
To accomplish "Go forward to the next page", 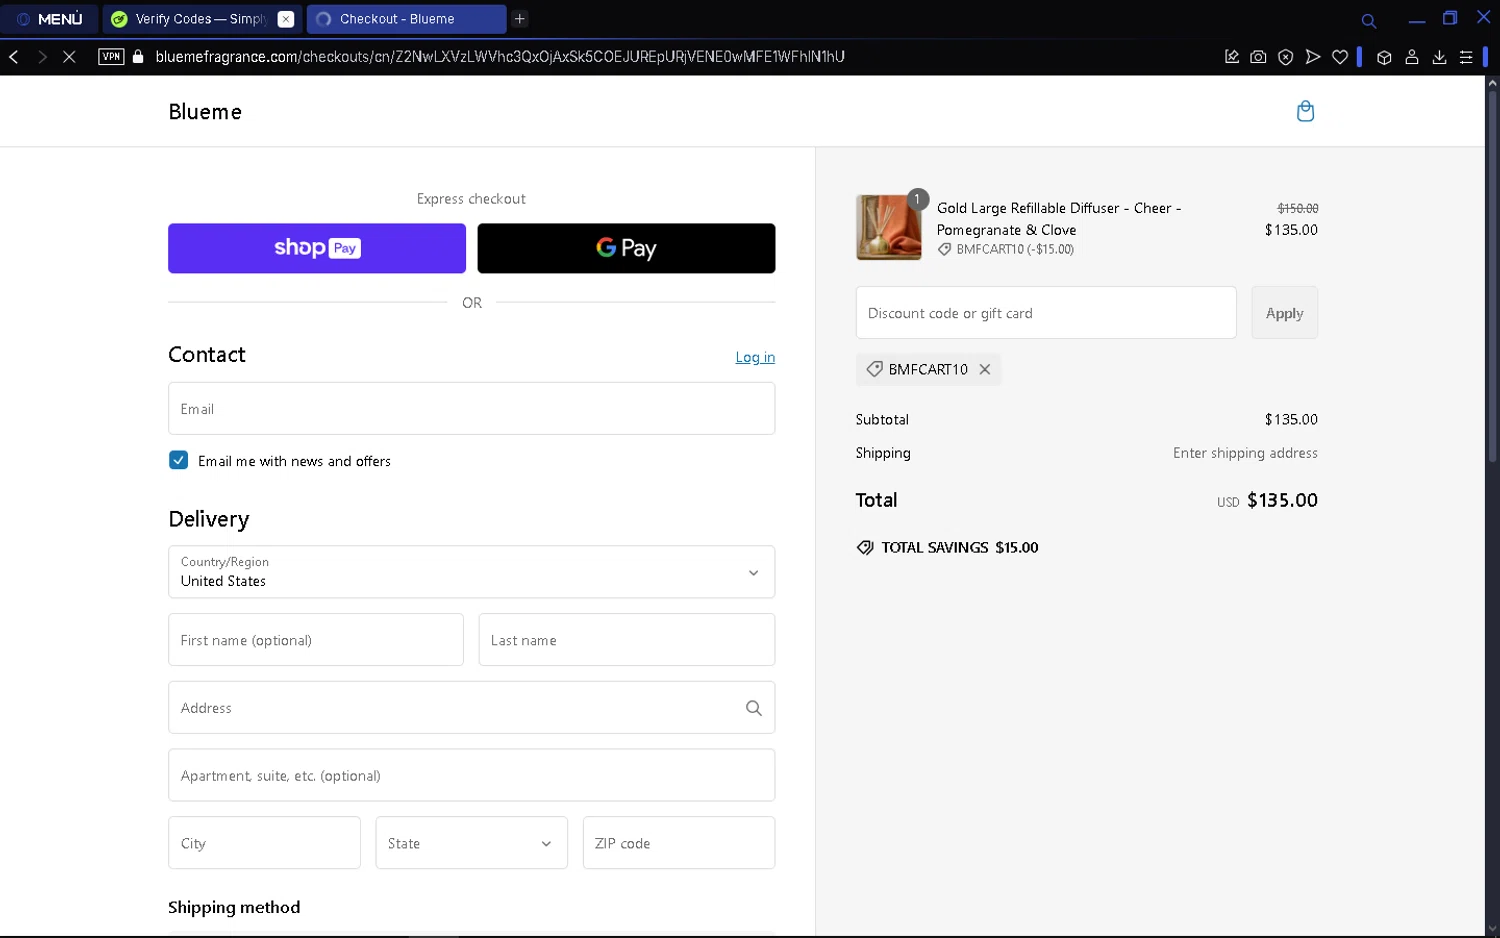I will [x=42, y=57].
